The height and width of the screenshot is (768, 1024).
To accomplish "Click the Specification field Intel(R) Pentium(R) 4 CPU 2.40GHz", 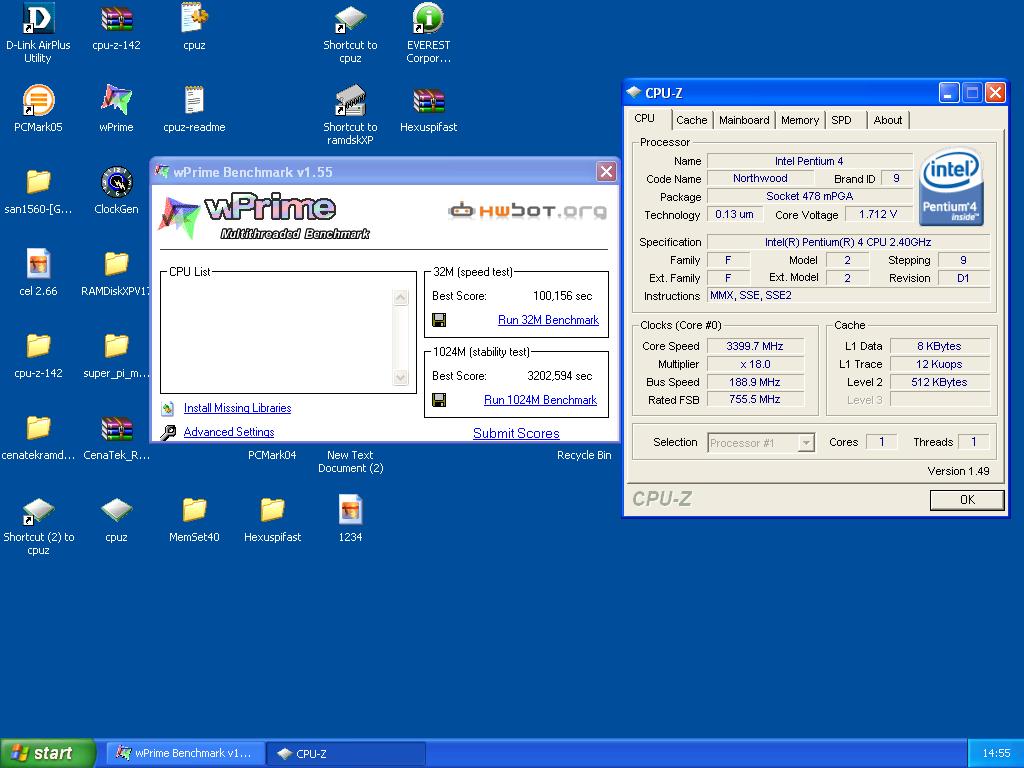I will point(848,242).
